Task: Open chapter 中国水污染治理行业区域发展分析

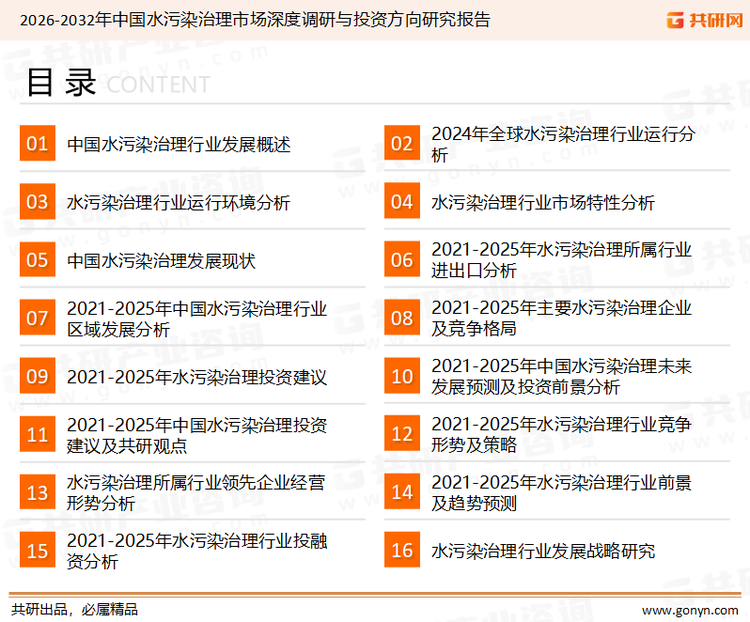Action: pos(197,319)
